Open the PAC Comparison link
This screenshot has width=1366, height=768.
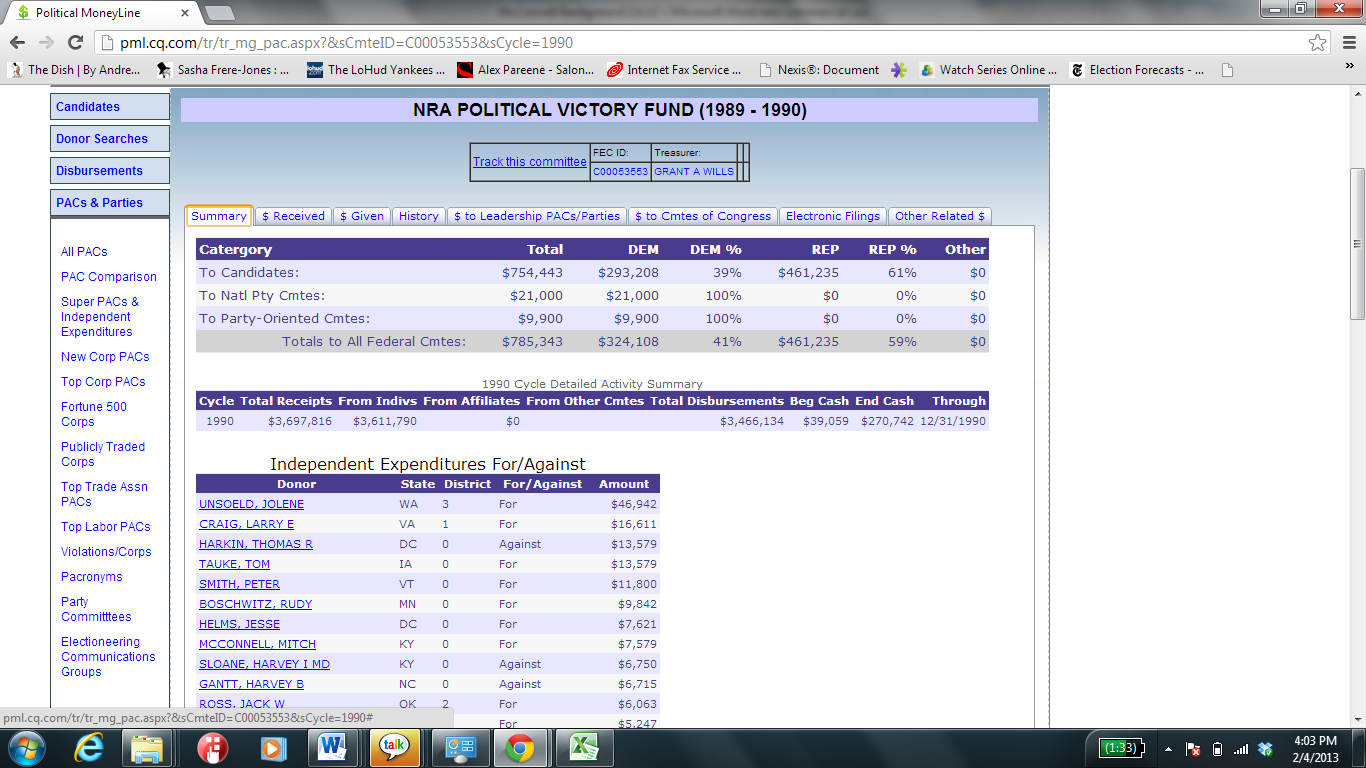tap(109, 277)
